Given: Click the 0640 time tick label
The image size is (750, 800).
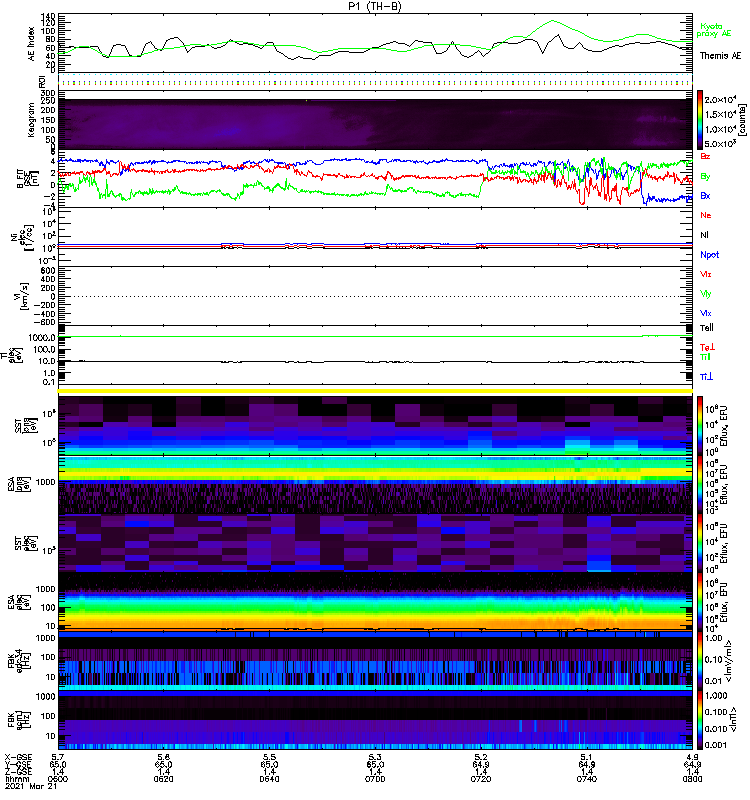Looking at the screenshot, I should 269,779.
